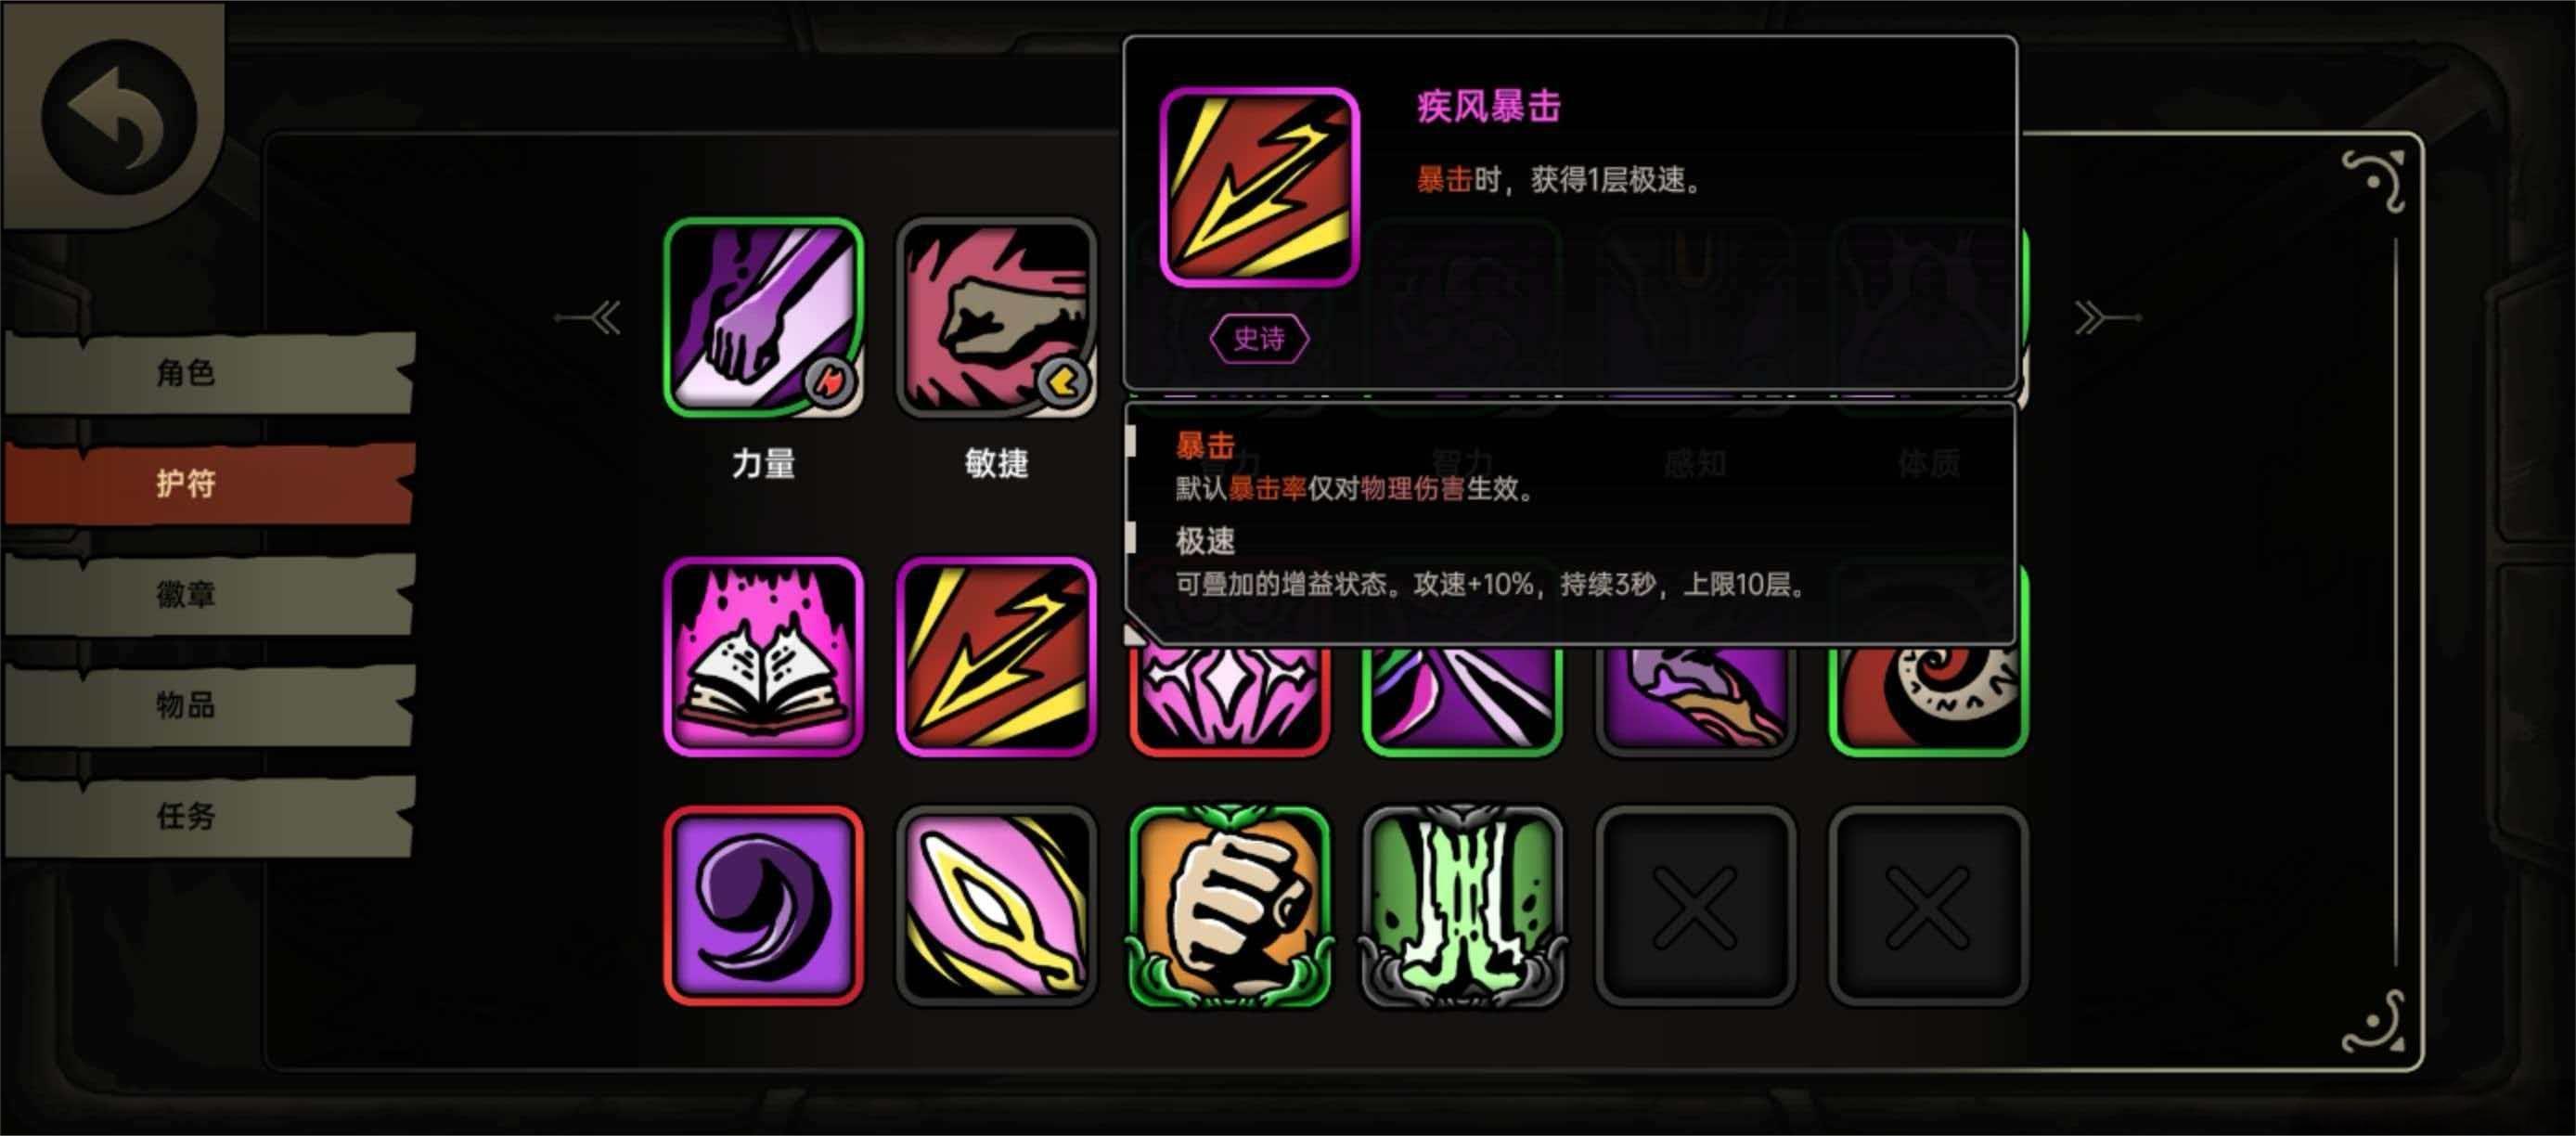Viewport: 2576px width, 1136px height.
Task: Select the orange clenched fist amulet
Action: point(1229,905)
